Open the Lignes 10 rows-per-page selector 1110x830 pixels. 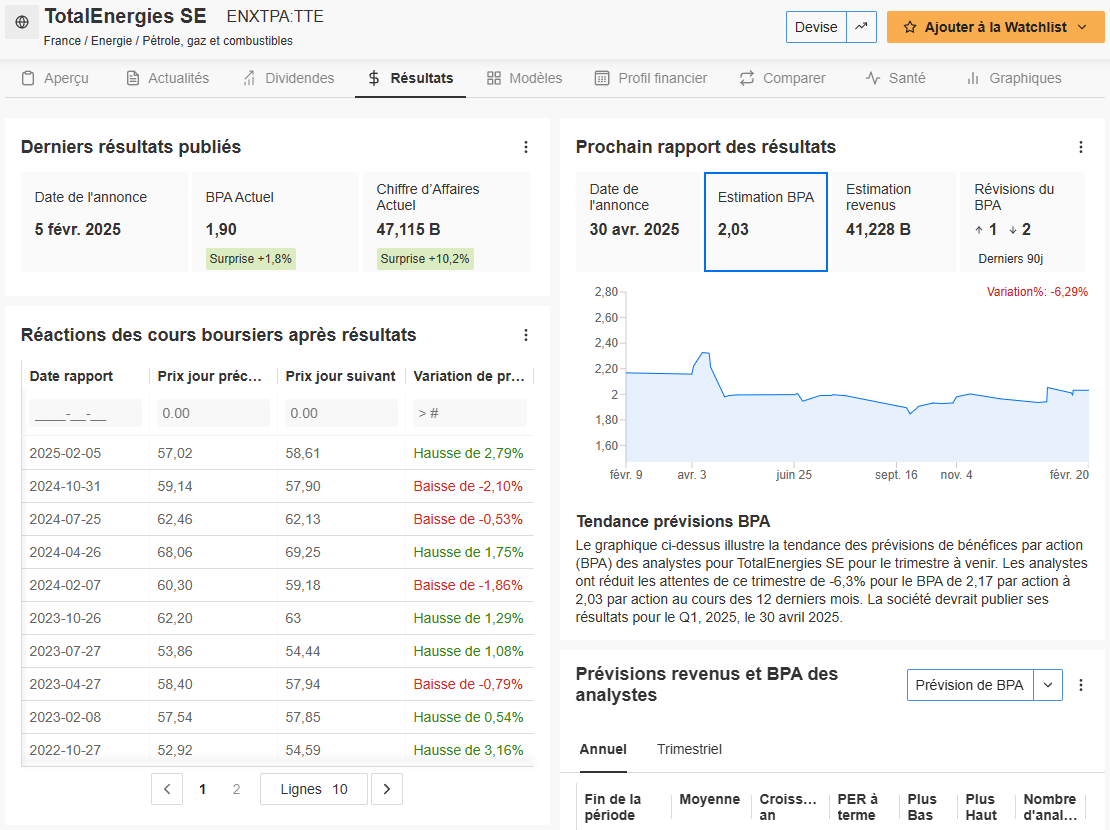[314, 789]
